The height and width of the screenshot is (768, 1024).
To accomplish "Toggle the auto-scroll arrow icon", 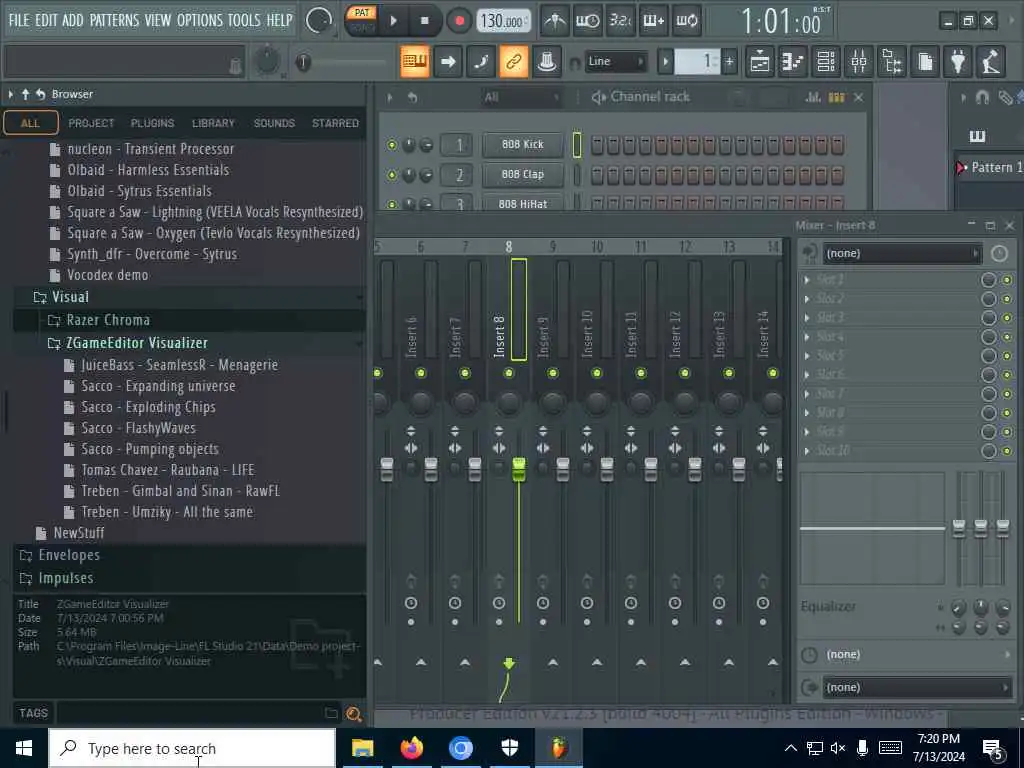I will (x=448, y=62).
